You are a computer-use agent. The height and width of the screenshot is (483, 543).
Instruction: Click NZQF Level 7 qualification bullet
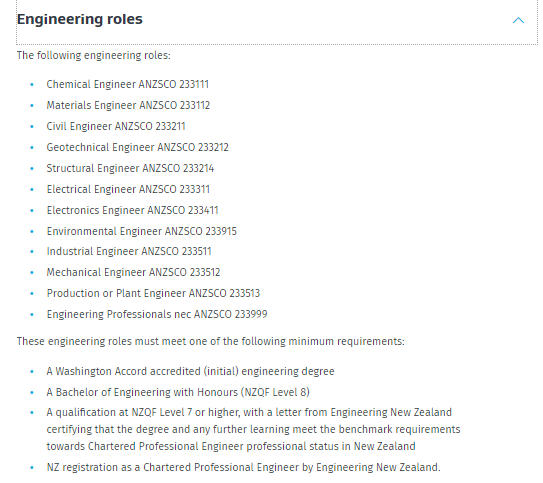point(253,429)
